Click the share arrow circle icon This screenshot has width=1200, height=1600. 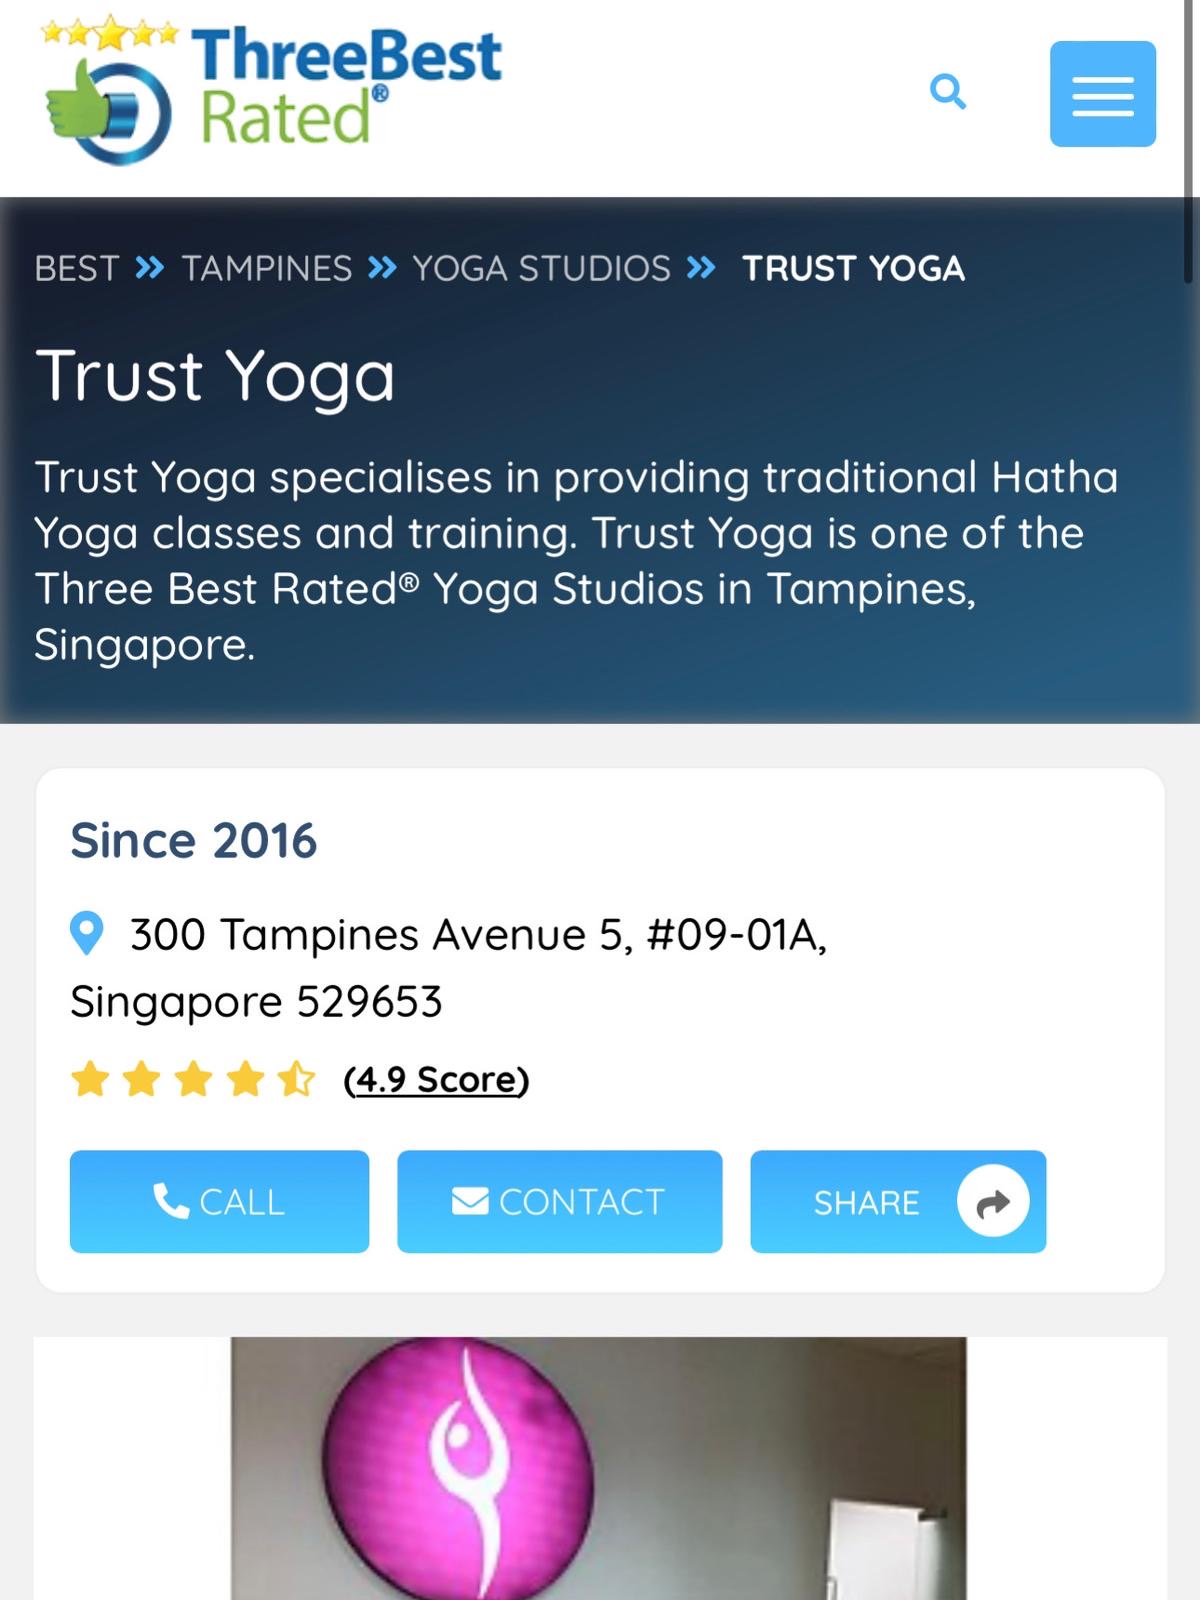[x=993, y=1202]
